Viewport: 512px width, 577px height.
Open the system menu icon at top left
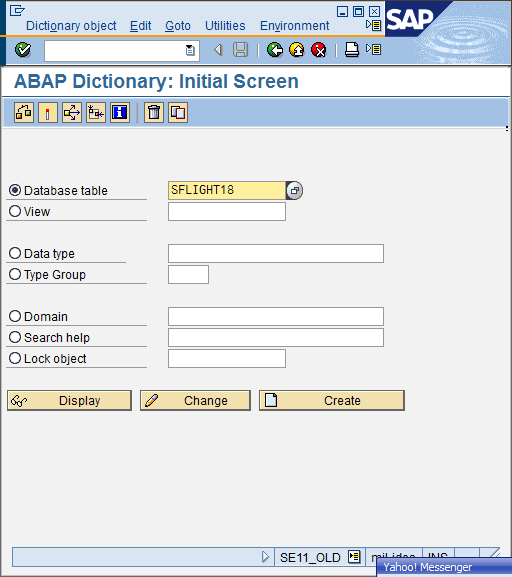(17, 10)
